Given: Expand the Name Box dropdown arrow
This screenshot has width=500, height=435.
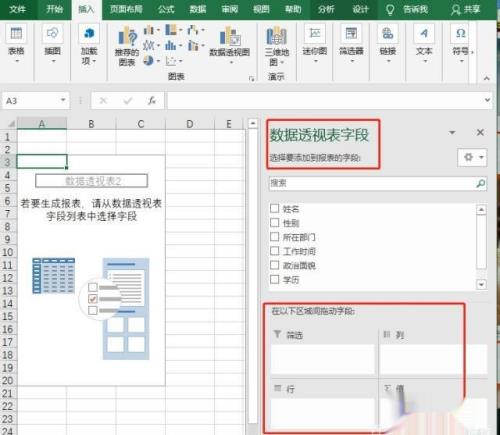Looking at the screenshot, I should click(x=63, y=100).
